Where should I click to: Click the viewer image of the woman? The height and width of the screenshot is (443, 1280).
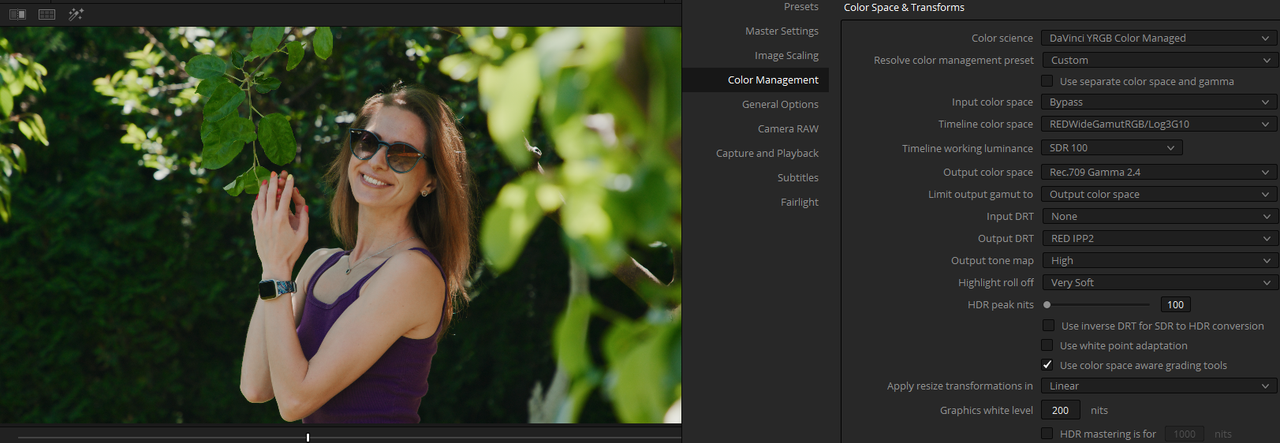[340, 225]
